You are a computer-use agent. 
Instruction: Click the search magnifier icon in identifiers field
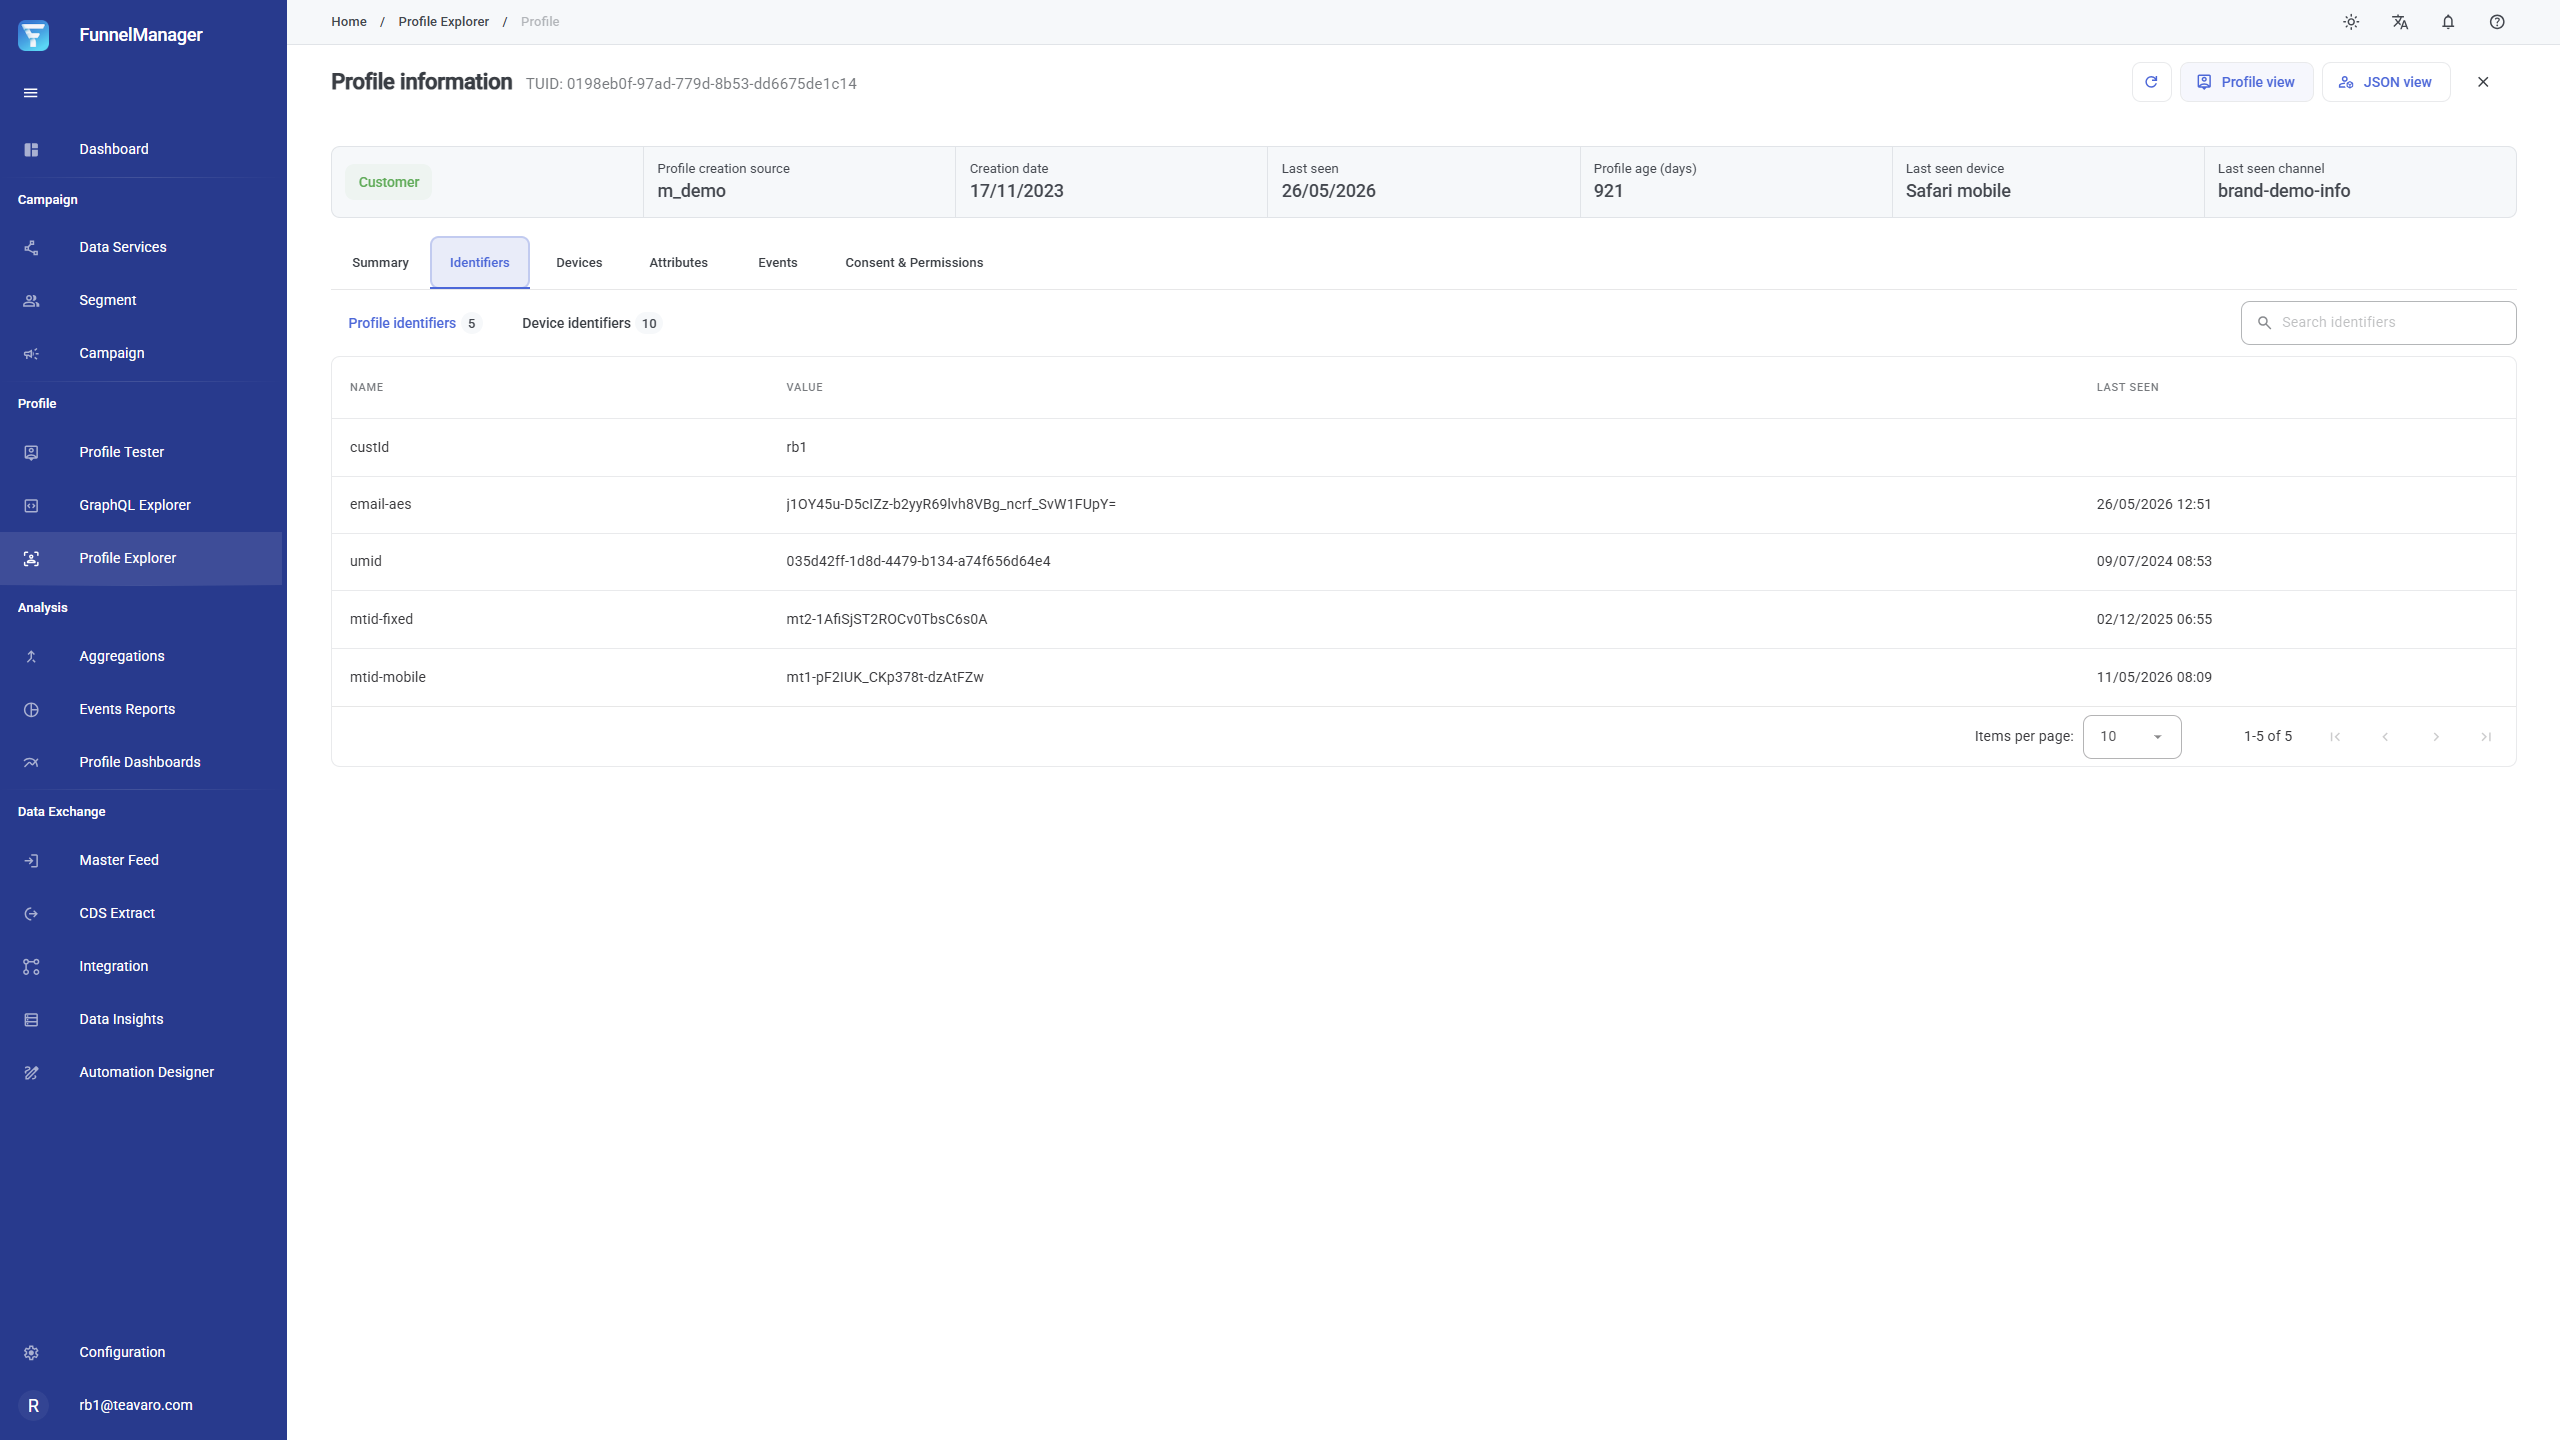[2264, 323]
